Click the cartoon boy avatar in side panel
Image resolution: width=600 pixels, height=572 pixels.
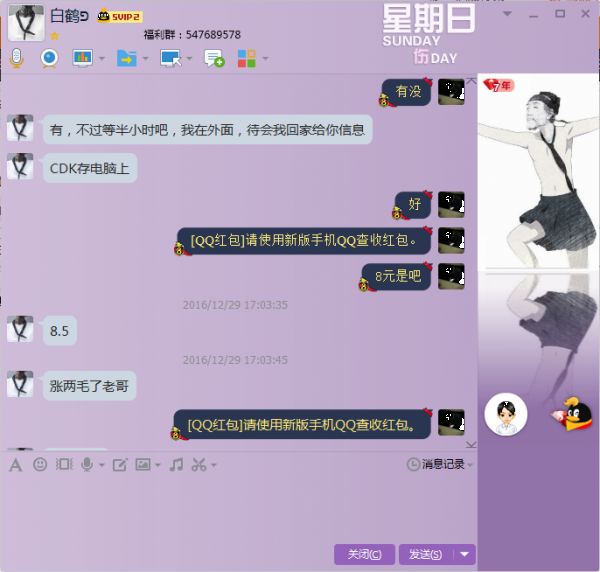tap(506, 414)
